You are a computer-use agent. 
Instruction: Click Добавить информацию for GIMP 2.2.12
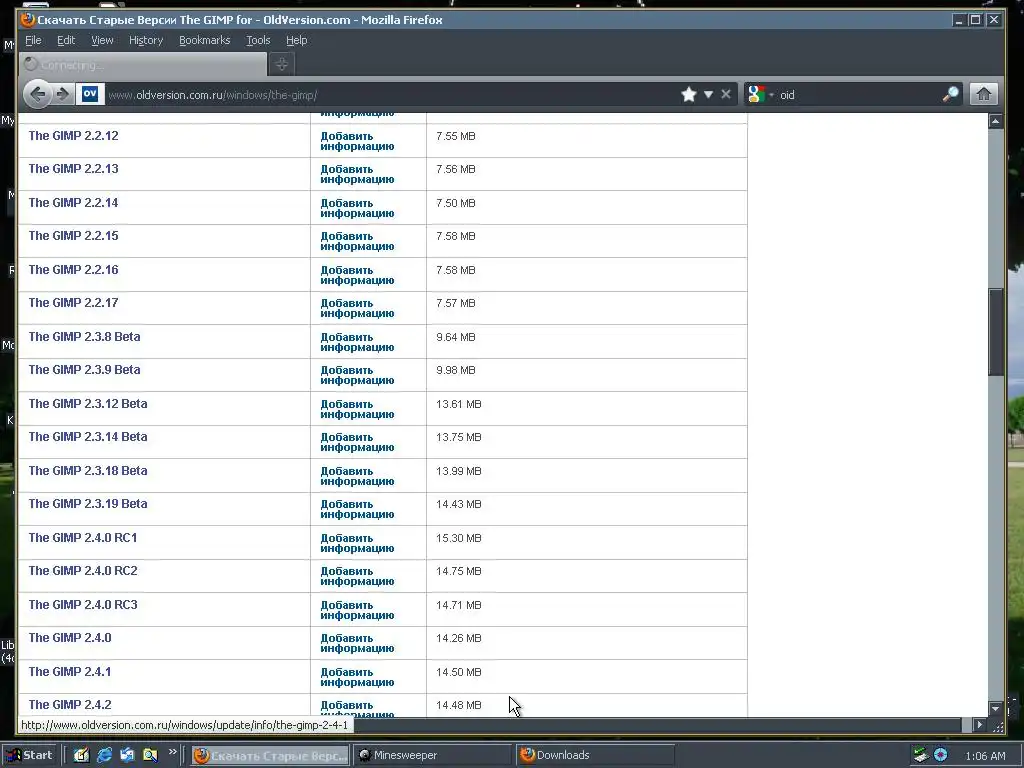tap(357, 141)
